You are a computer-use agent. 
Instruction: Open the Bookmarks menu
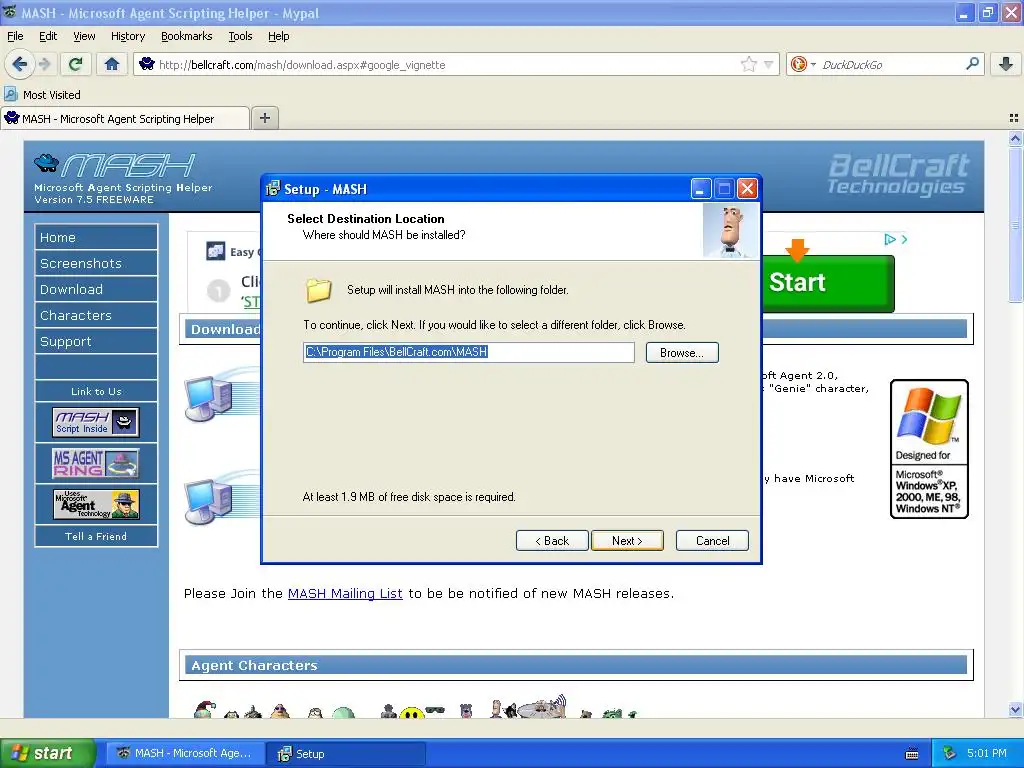(186, 36)
